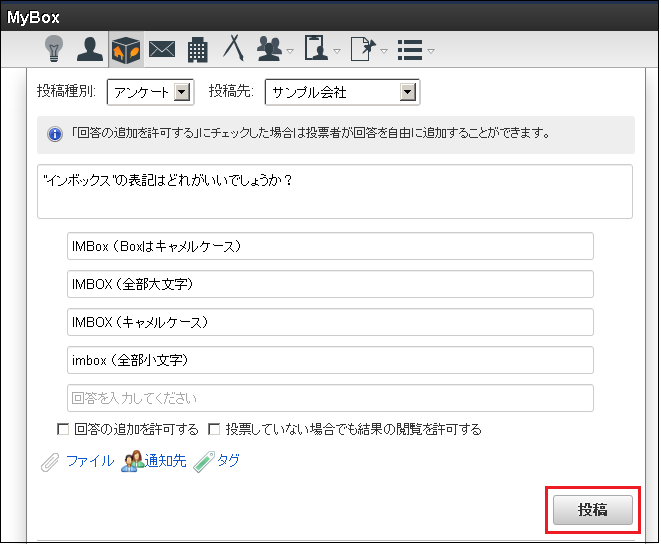Click the clipboard person icon

click(x=317, y=48)
